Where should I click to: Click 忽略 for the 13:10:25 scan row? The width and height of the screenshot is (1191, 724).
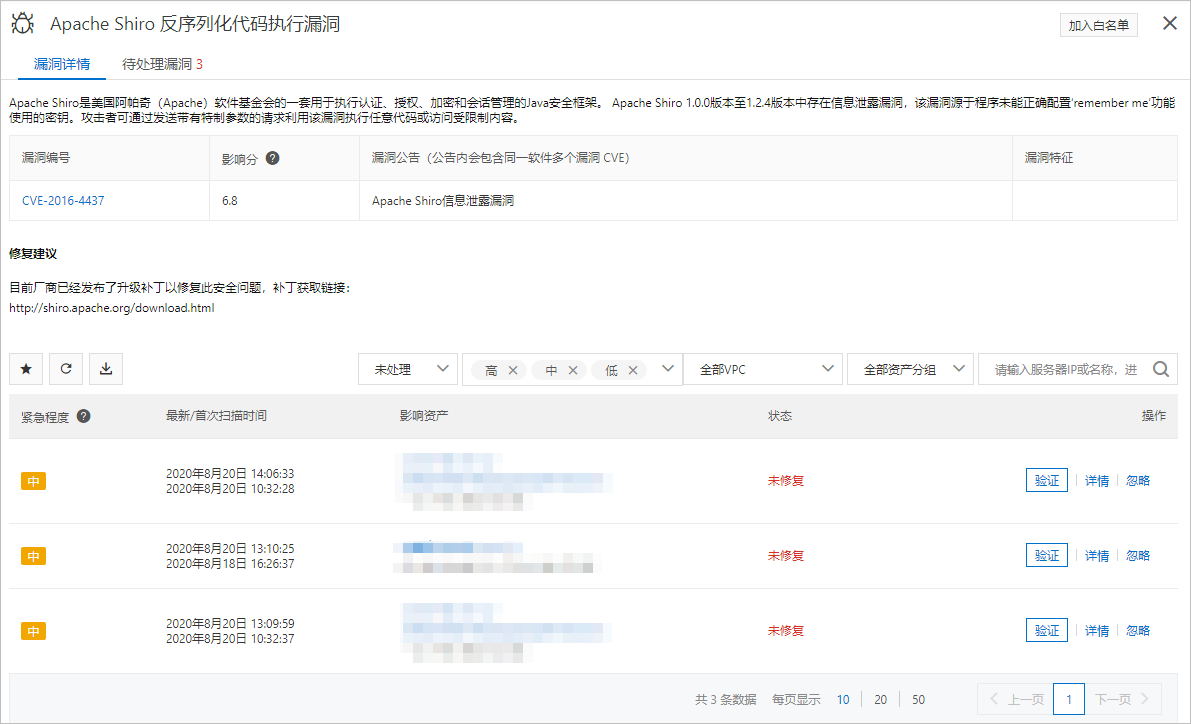pyautogui.click(x=1138, y=555)
